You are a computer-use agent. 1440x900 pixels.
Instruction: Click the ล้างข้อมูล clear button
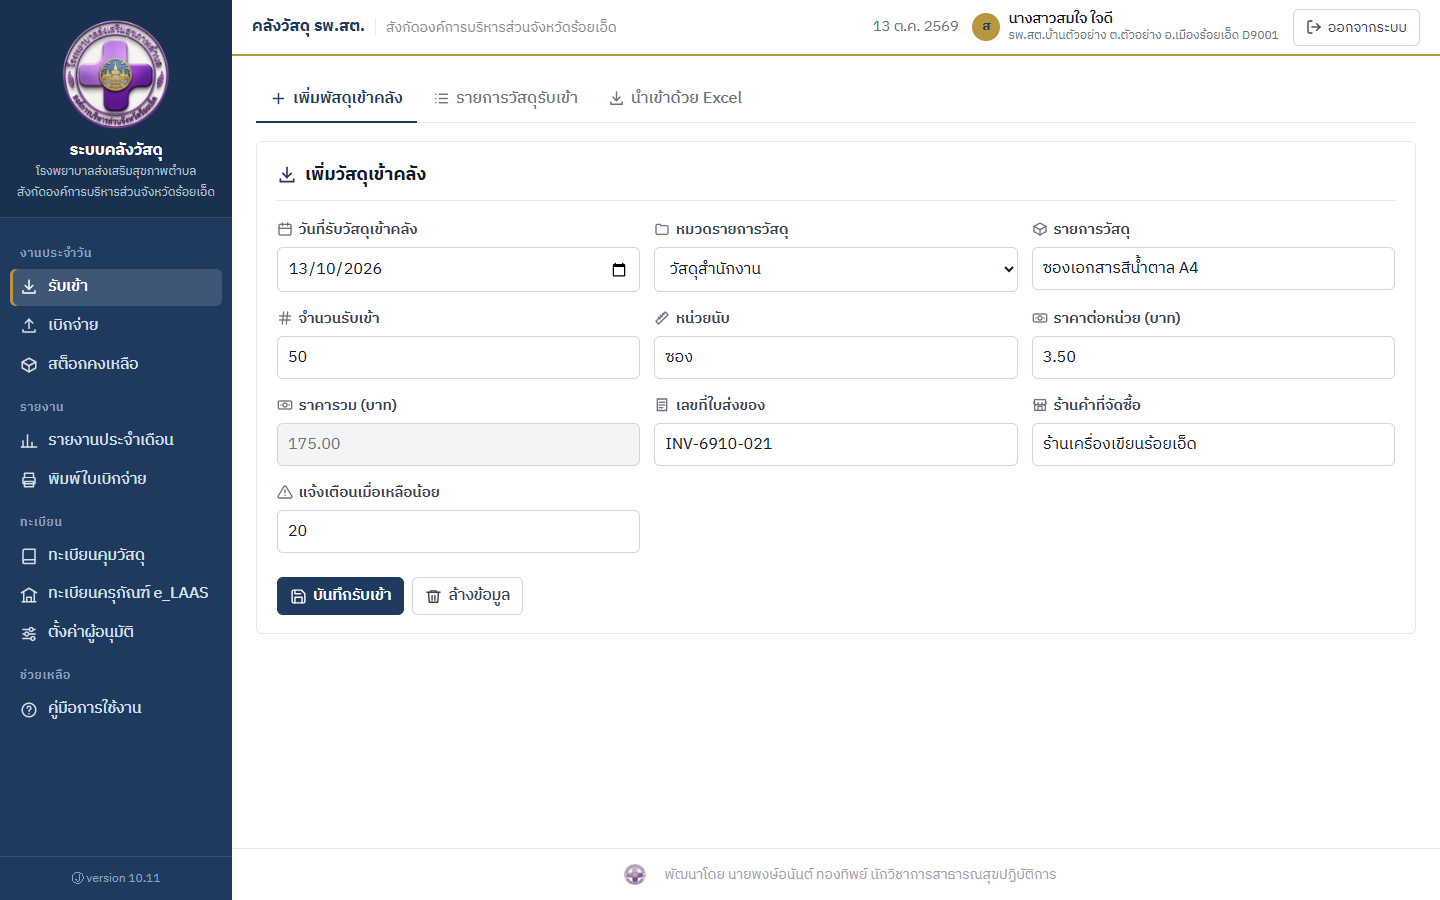467,596
